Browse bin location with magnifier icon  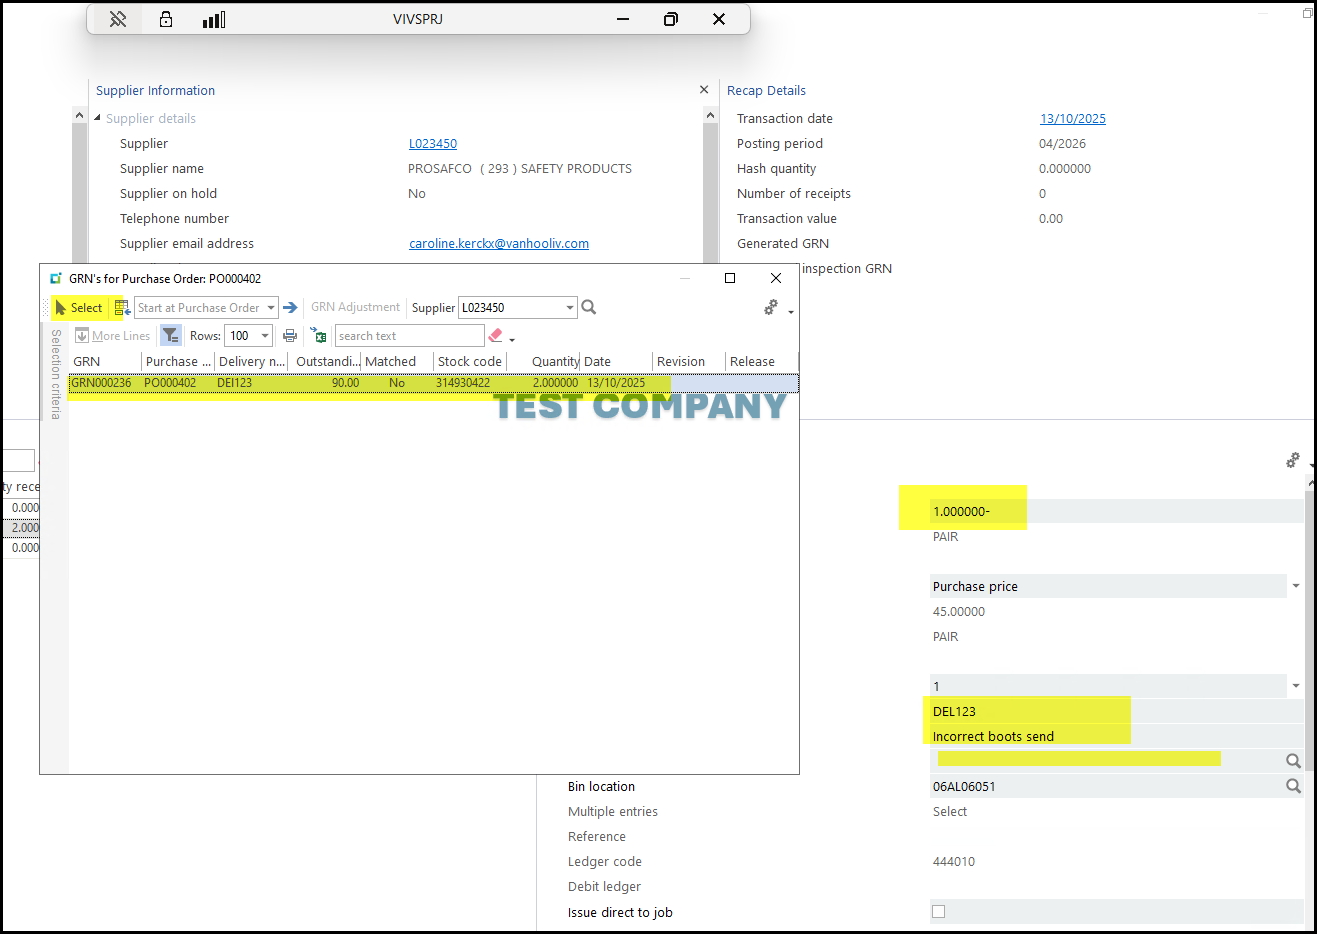pyautogui.click(x=1293, y=786)
